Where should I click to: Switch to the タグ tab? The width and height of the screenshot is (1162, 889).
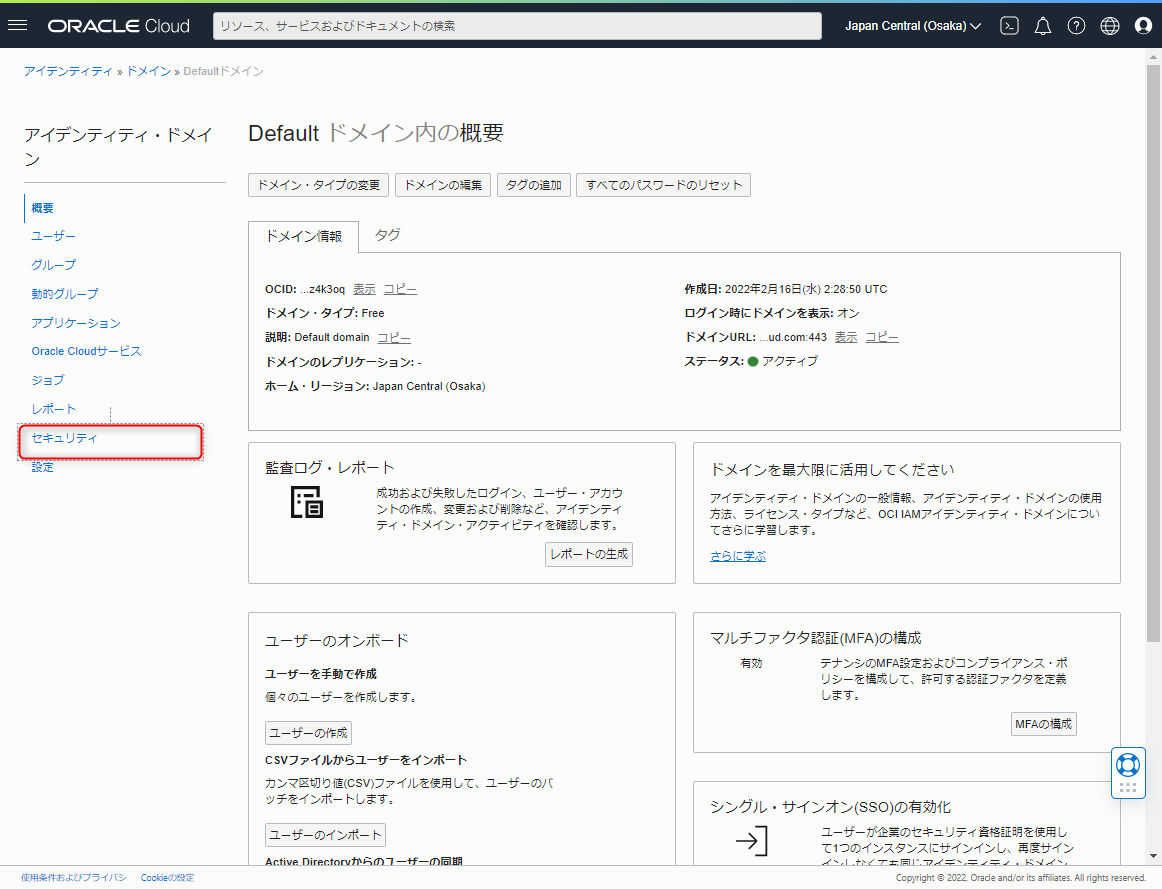click(x=388, y=235)
